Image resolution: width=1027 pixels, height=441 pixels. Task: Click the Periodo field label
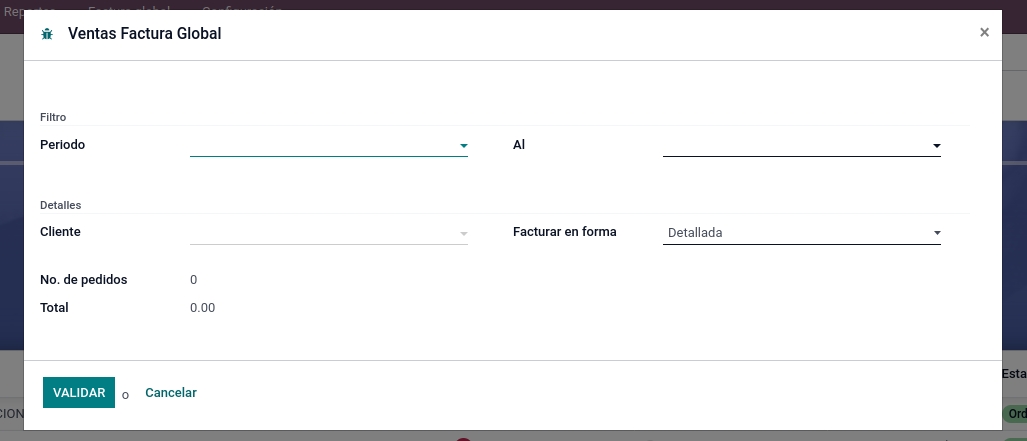(x=63, y=145)
